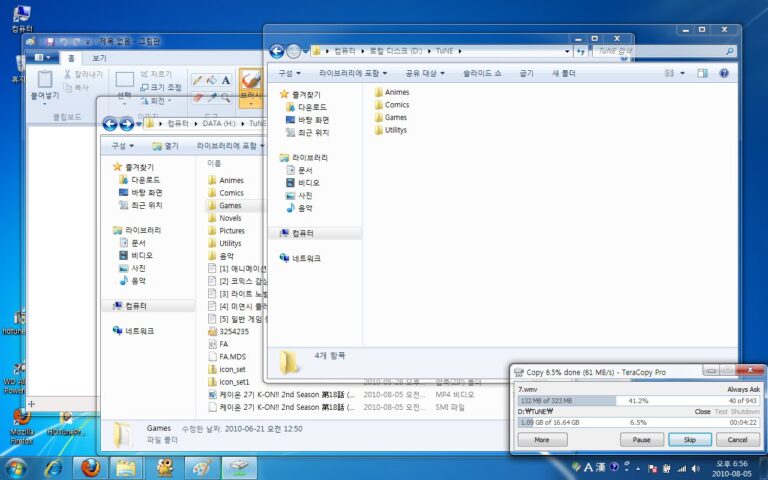Toggle the preview pane icon in D: TuNE window

(703, 73)
